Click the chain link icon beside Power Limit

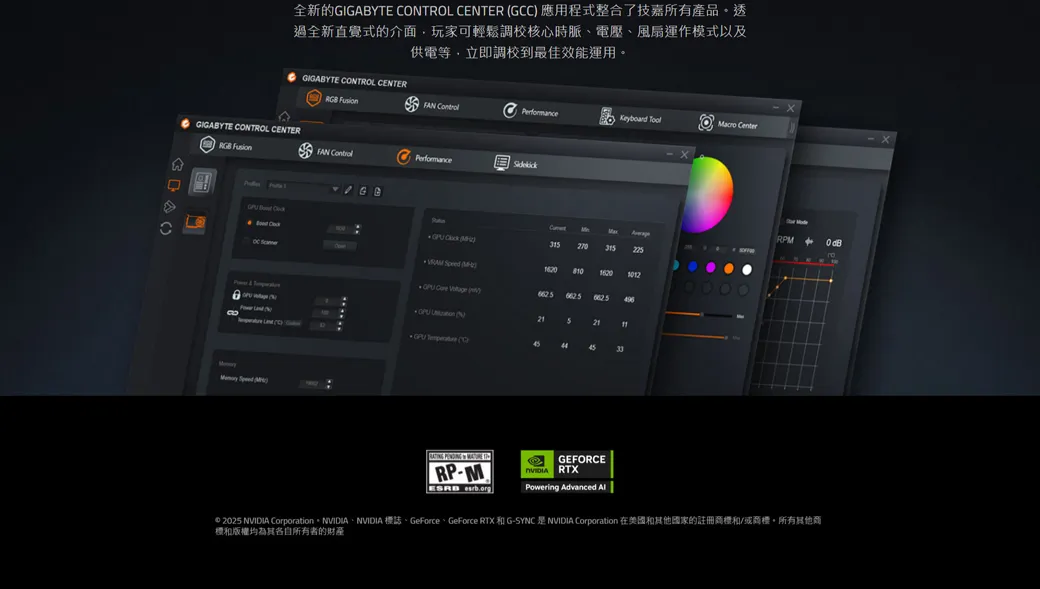pos(233,313)
